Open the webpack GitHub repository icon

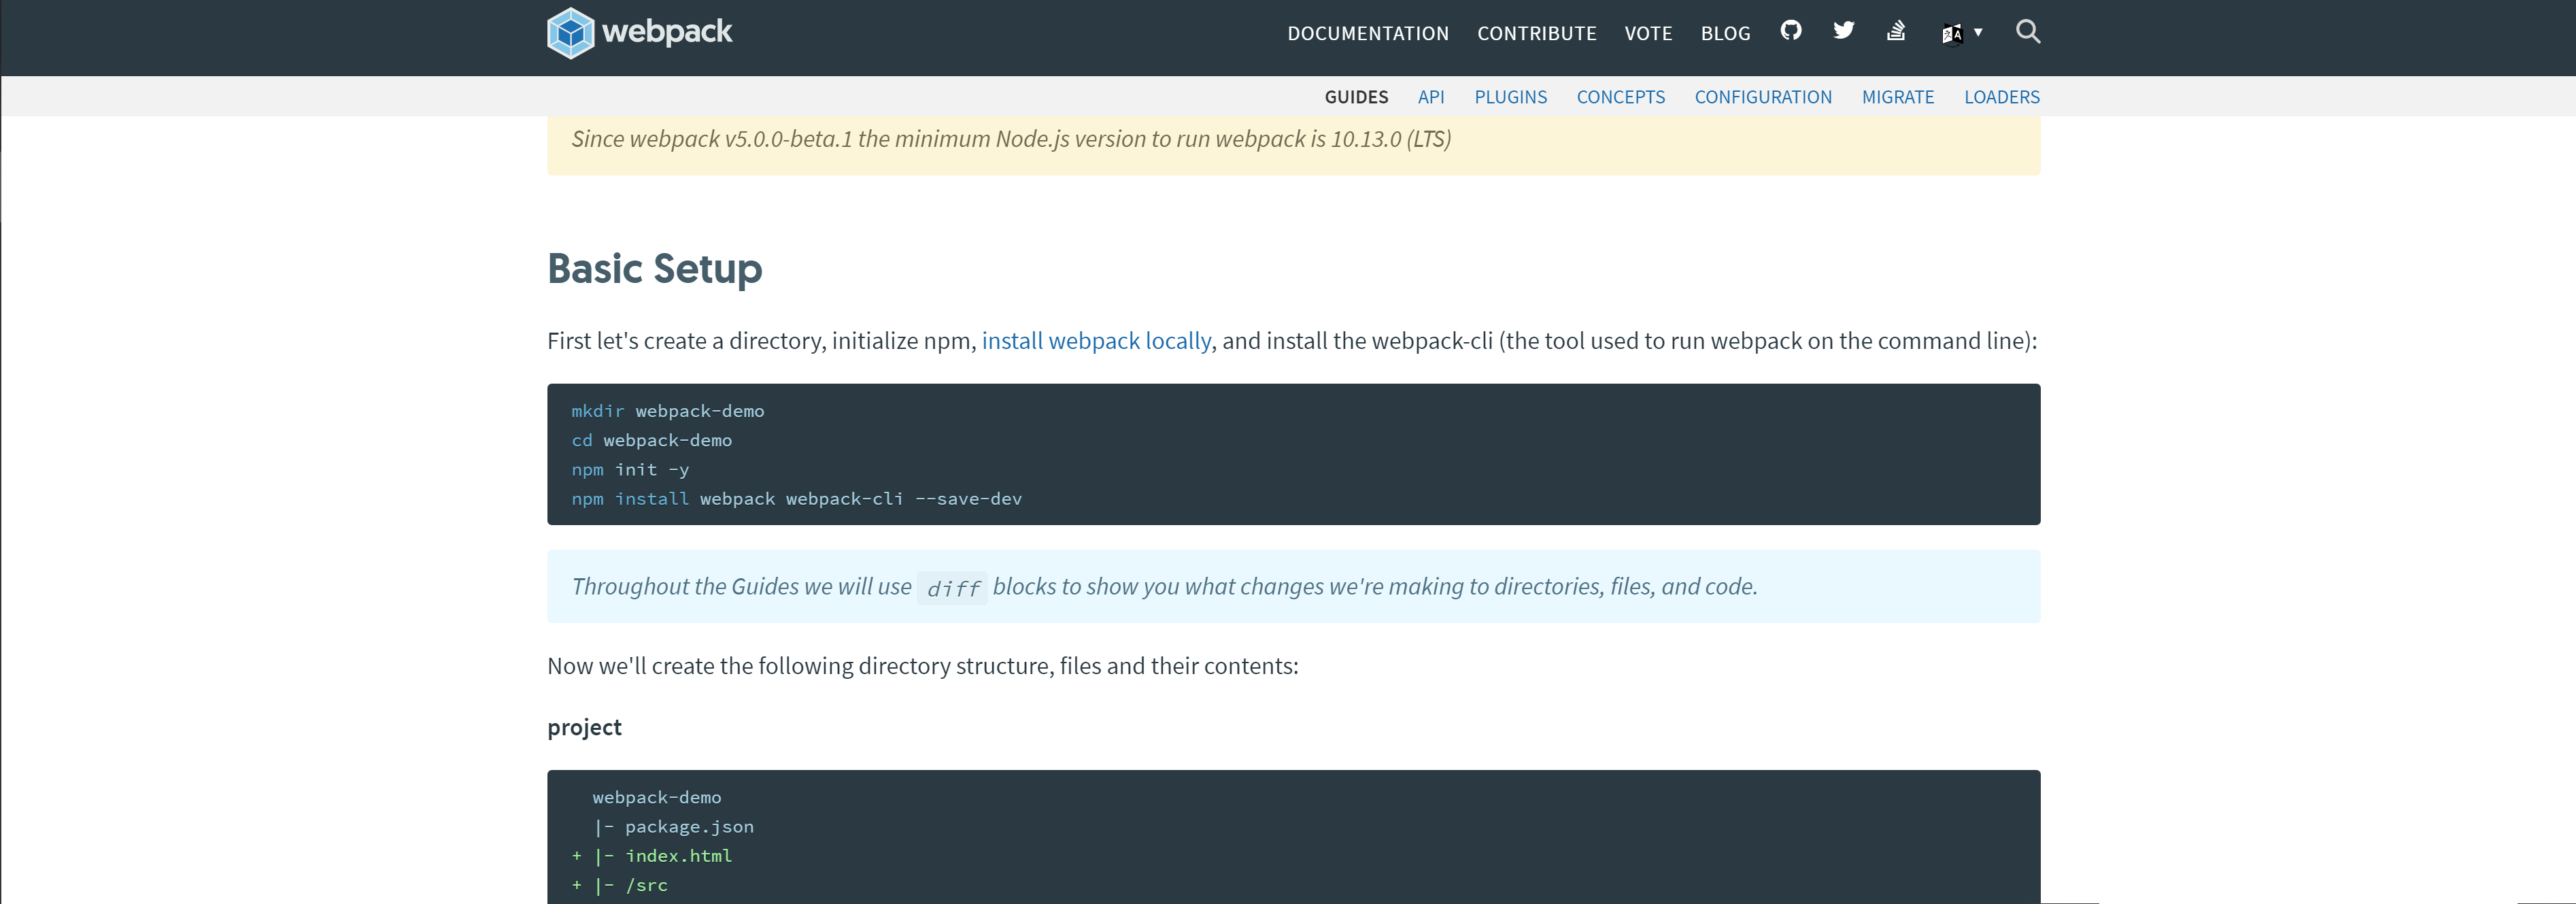coord(1790,31)
